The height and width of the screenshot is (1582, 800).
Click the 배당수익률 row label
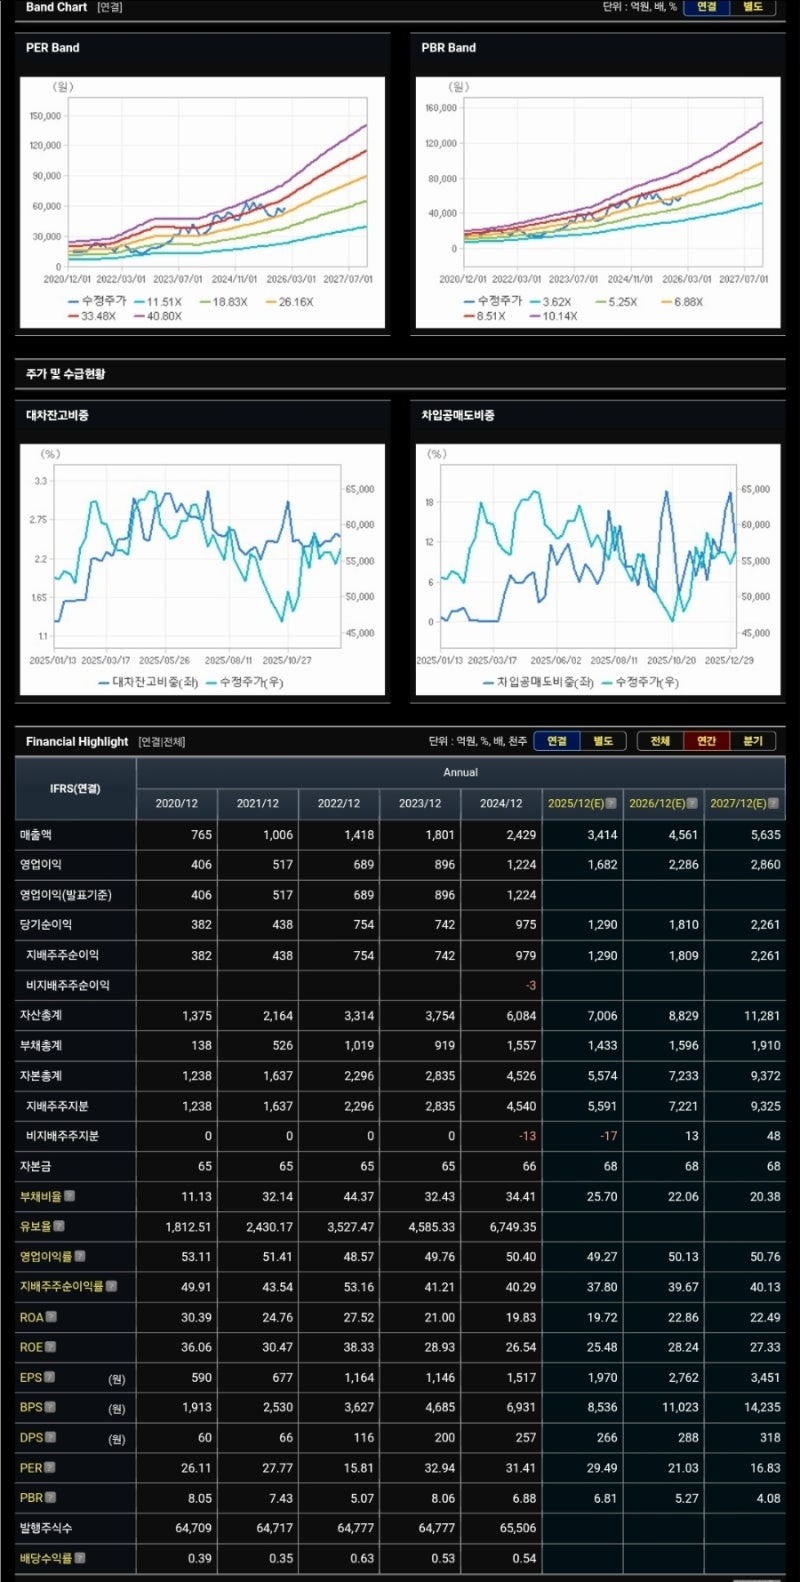(x=46, y=1558)
